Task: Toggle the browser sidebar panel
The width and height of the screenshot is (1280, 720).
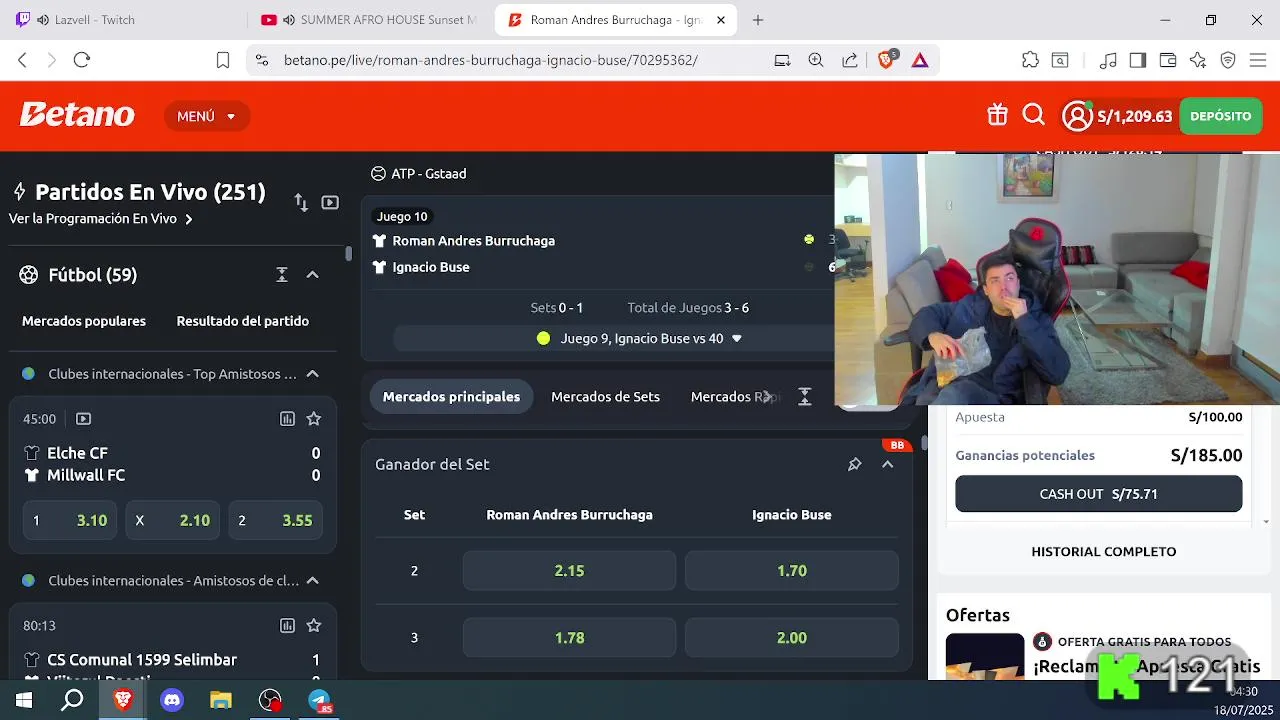Action: [1137, 60]
